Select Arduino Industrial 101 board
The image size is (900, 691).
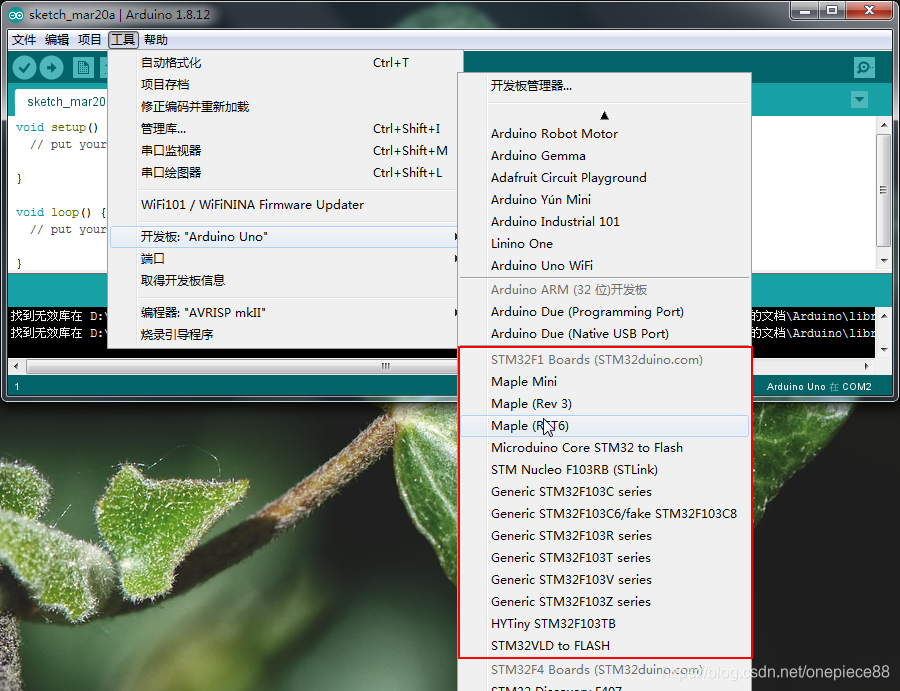pyautogui.click(x=604, y=222)
